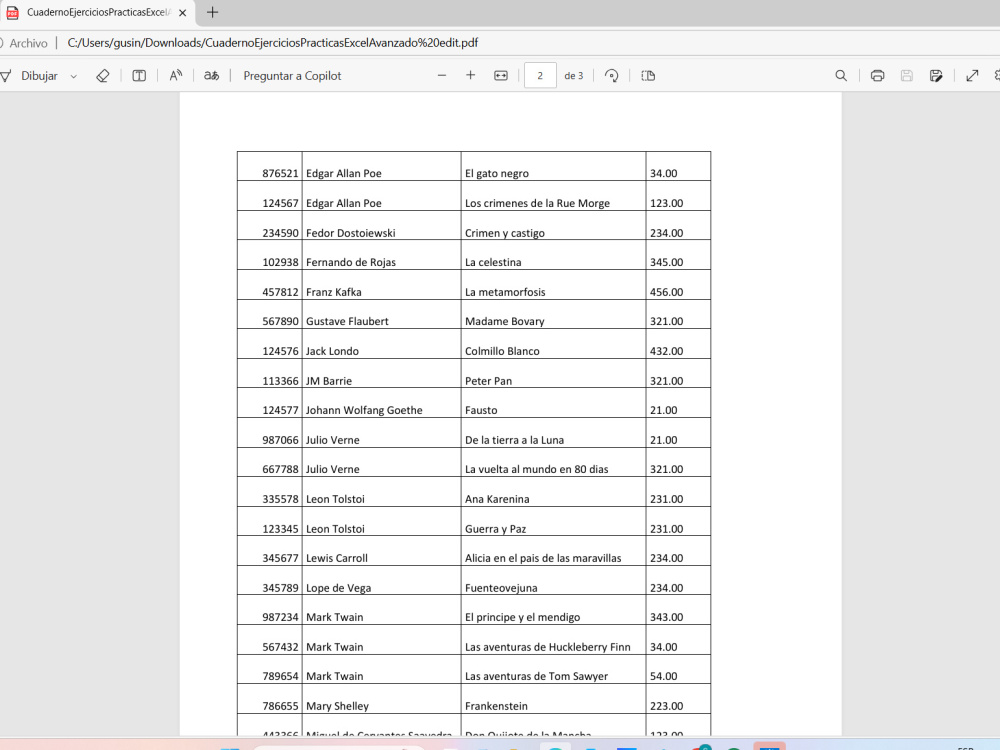This screenshot has width=1000, height=750.
Task: Click the Archivo site info label
Action: 28,43
